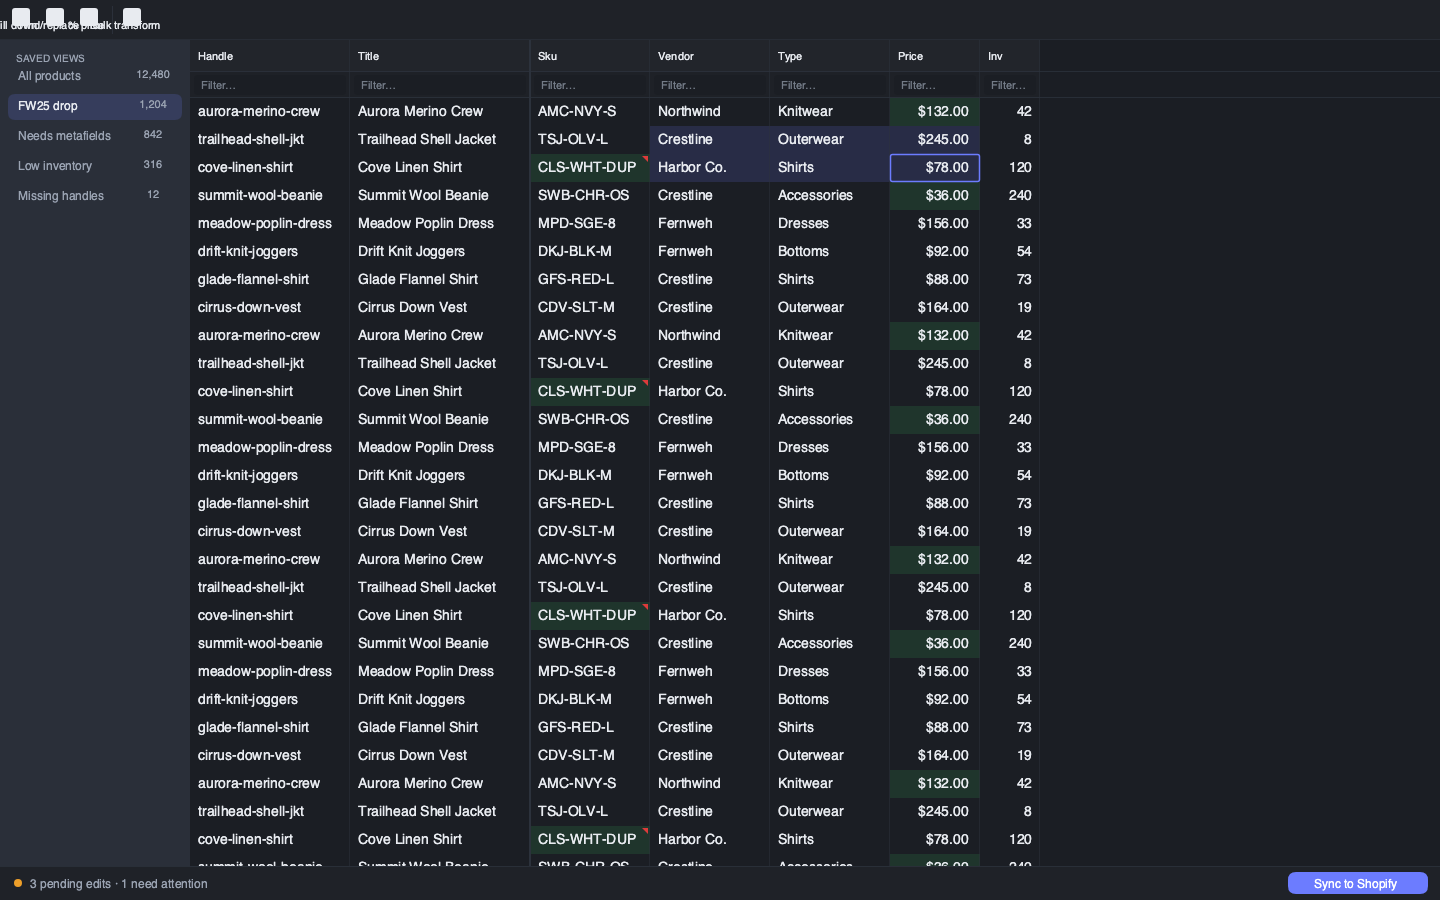Click the Sku column header
This screenshot has width=1440, height=900.
pyautogui.click(x=590, y=56)
